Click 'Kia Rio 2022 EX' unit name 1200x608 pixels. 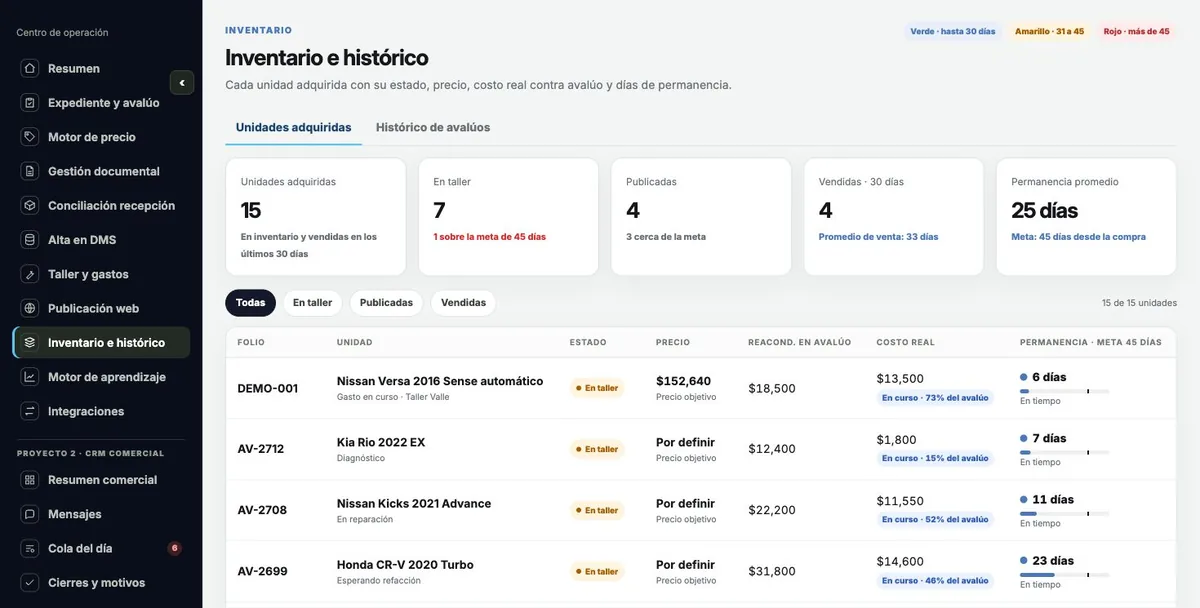[381, 442]
